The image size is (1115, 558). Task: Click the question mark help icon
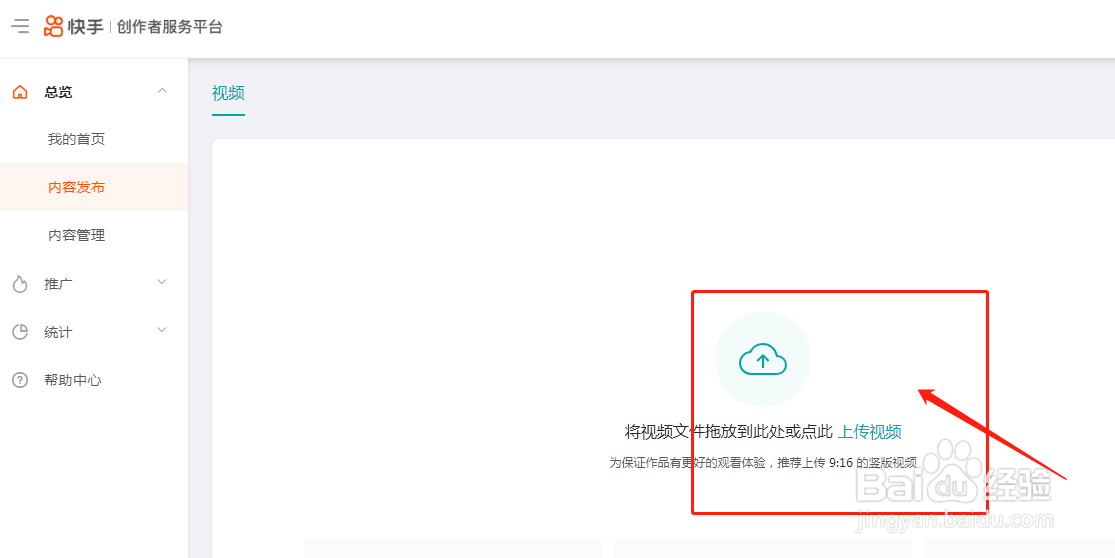(x=20, y=380)
